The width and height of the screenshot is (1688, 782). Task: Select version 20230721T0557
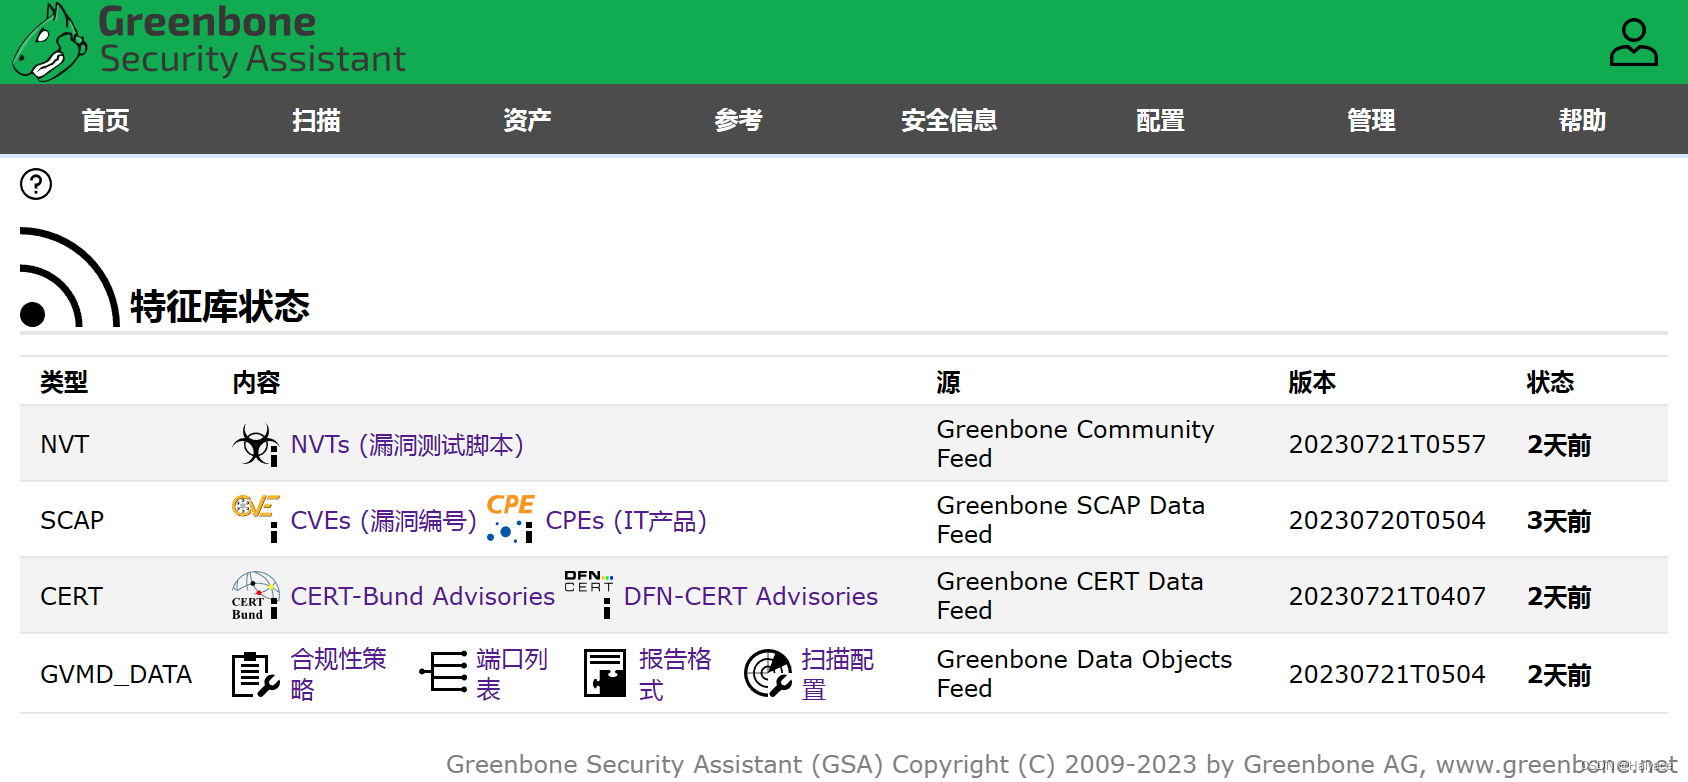1387,445
